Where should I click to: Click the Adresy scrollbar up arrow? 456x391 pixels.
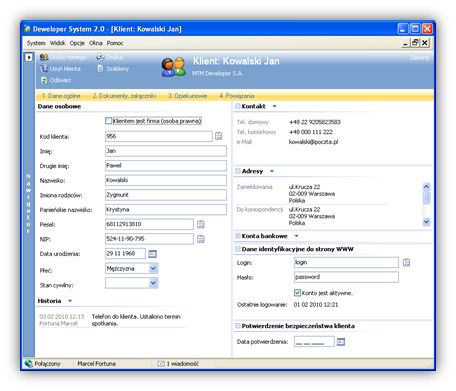click(426, 187)
